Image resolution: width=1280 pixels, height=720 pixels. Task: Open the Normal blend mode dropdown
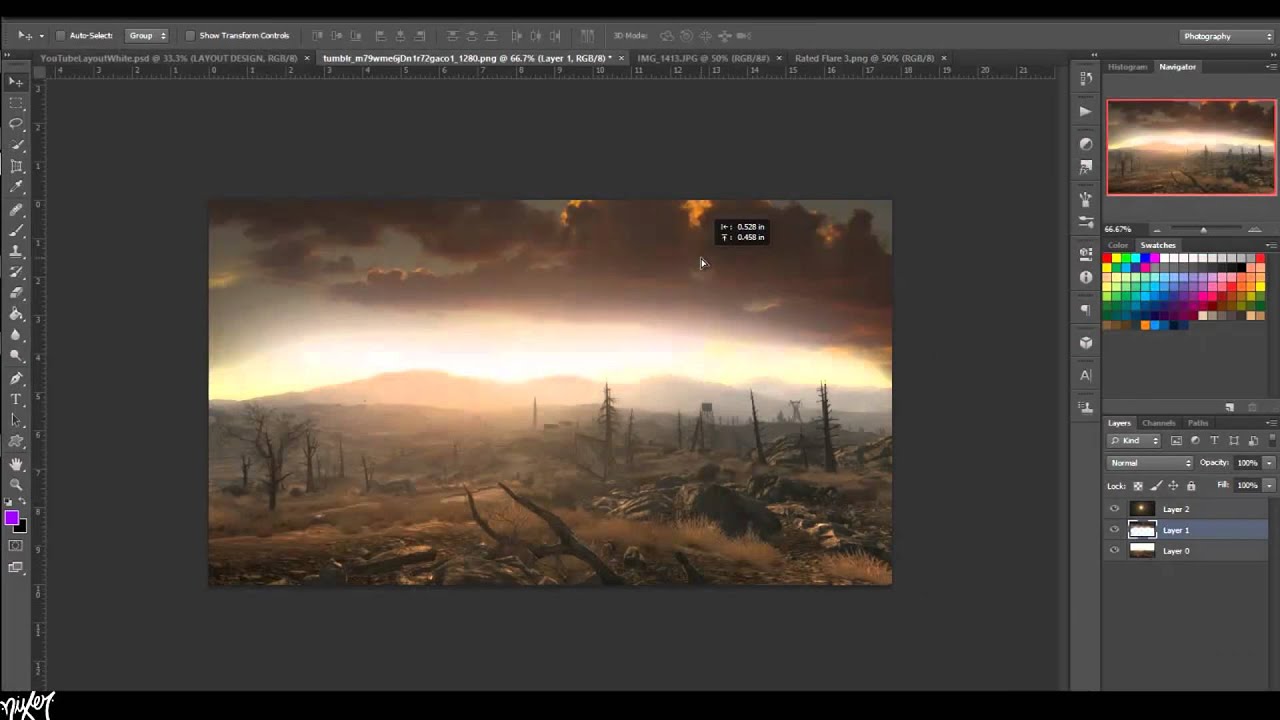coord(1150,463)
